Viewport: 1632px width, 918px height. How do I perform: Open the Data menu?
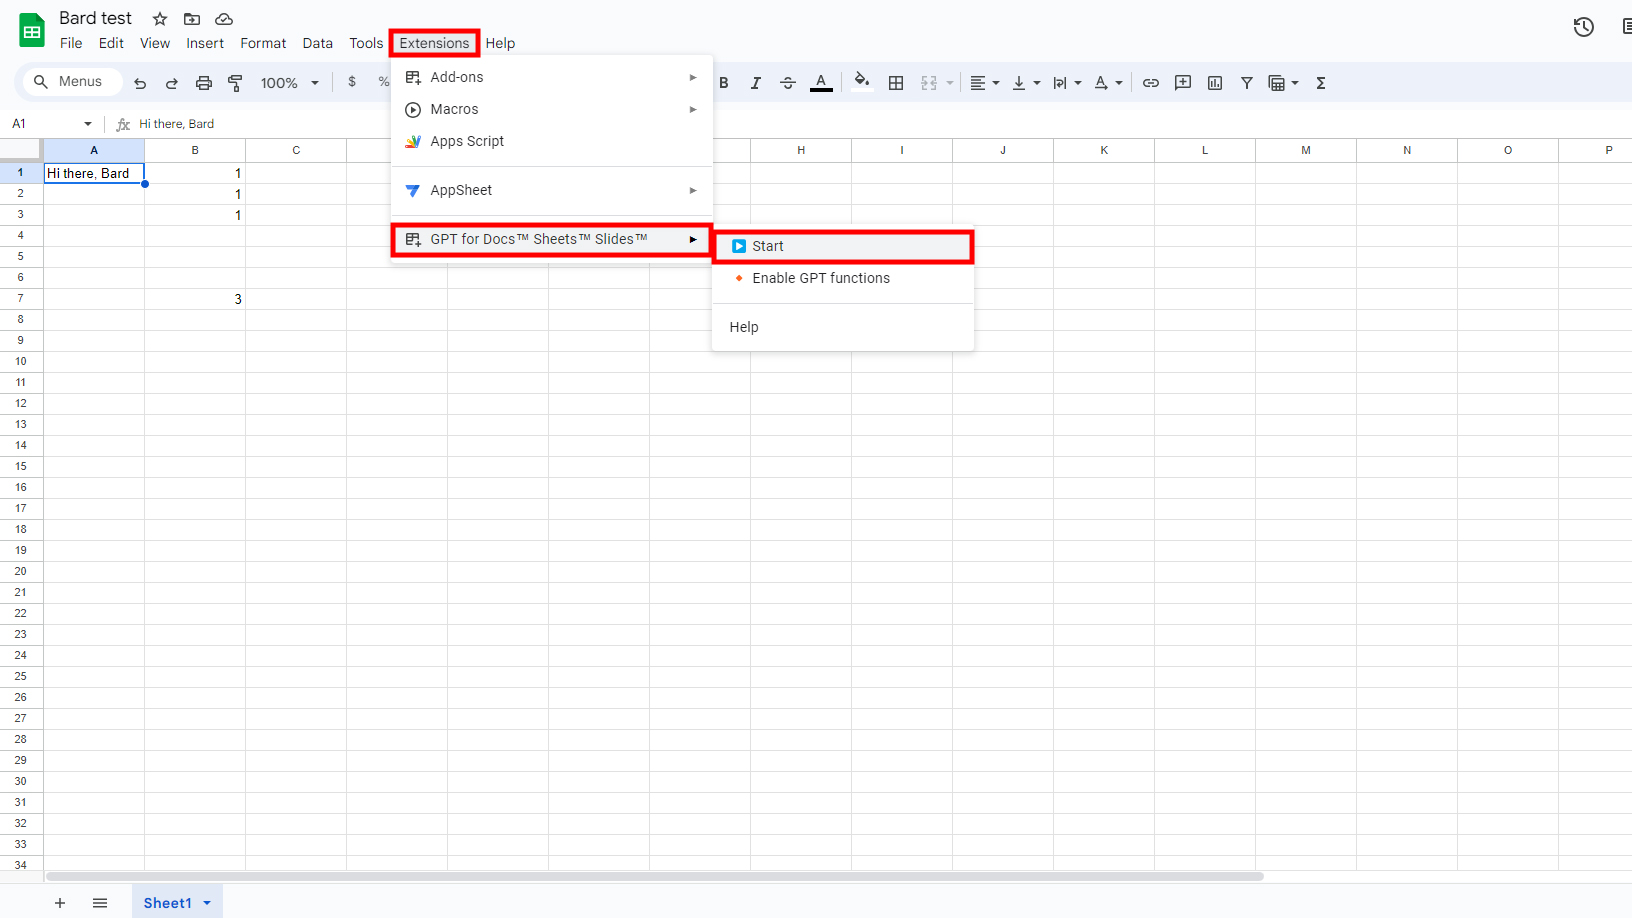(318, 43)
